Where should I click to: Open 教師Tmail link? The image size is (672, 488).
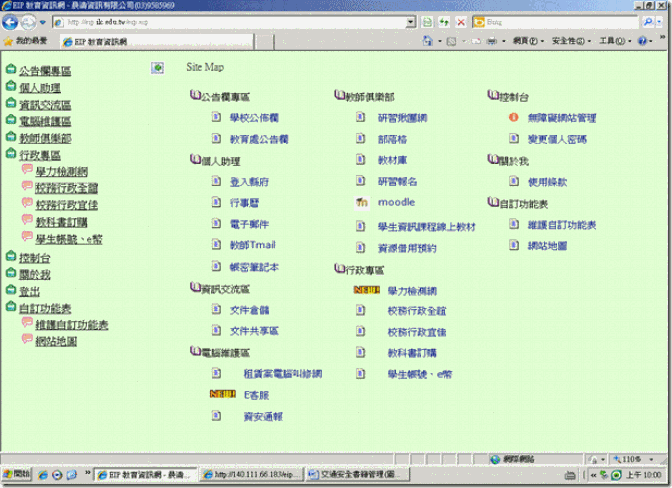pos(252,245)
